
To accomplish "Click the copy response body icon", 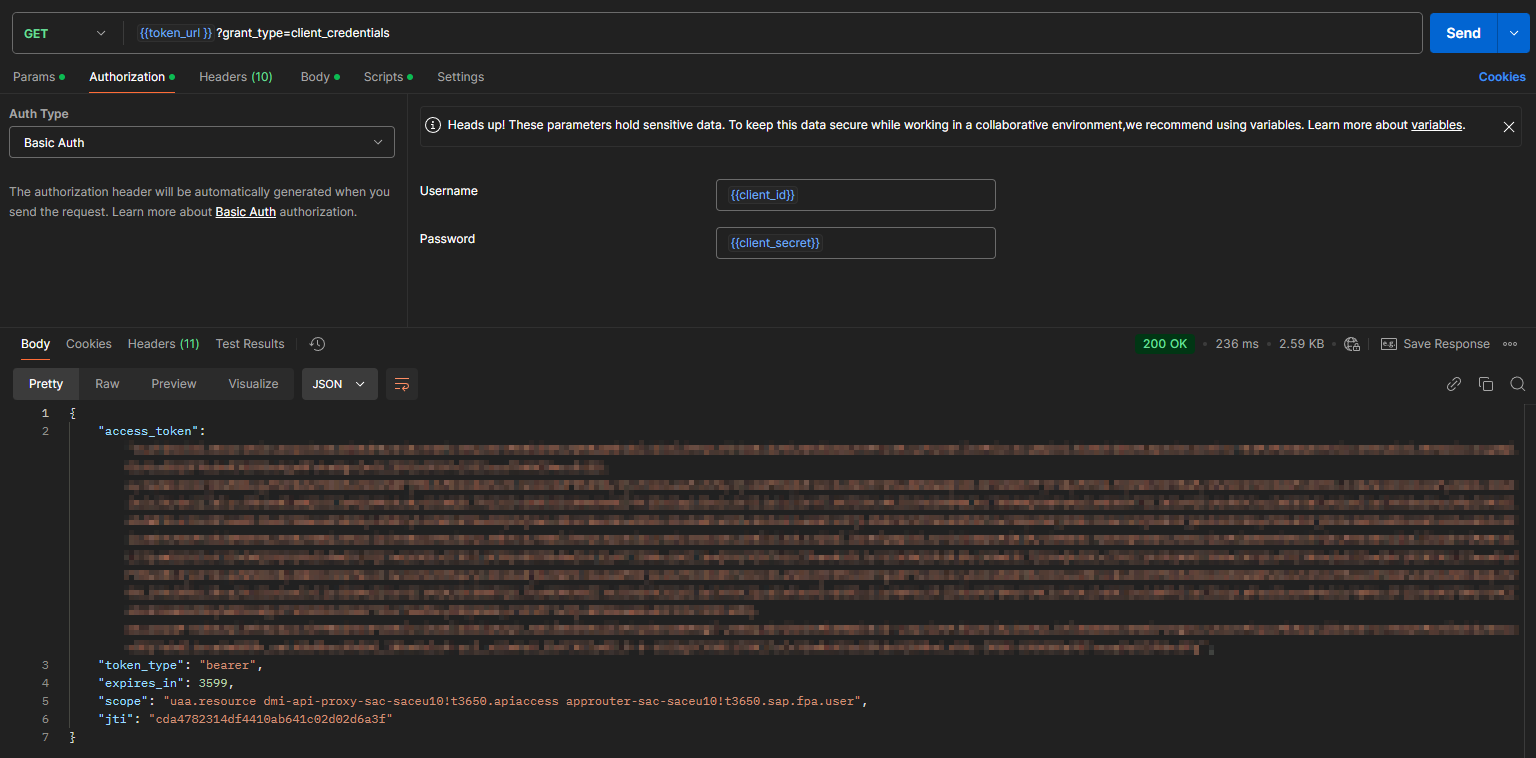I will [x=1486, y=384].
